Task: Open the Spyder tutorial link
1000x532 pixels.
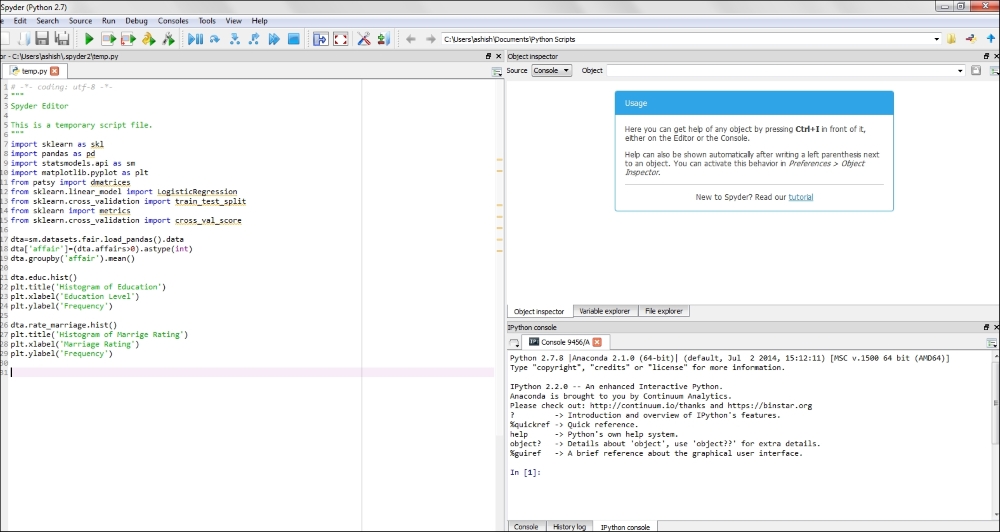Action: 800,197
